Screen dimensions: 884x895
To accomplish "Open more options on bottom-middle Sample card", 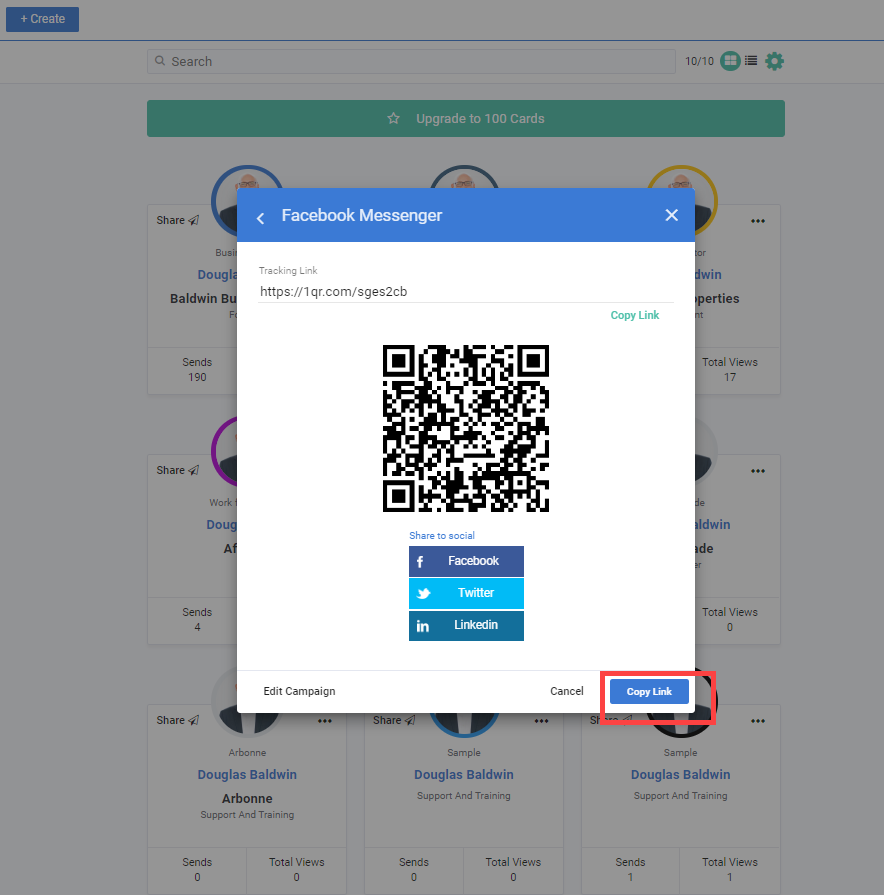I will tap(542, 721).
